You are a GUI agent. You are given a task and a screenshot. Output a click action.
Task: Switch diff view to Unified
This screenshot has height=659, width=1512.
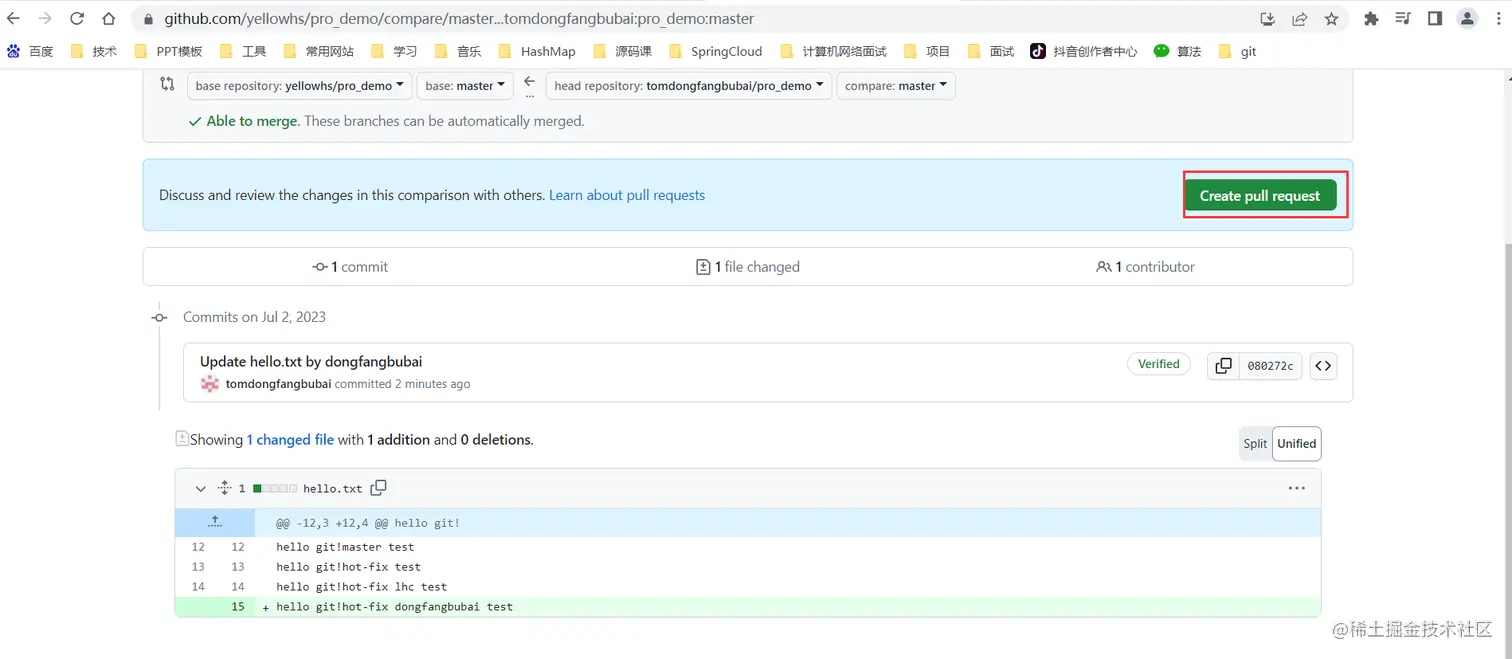pyautogui.click(x=1296, y=444)
